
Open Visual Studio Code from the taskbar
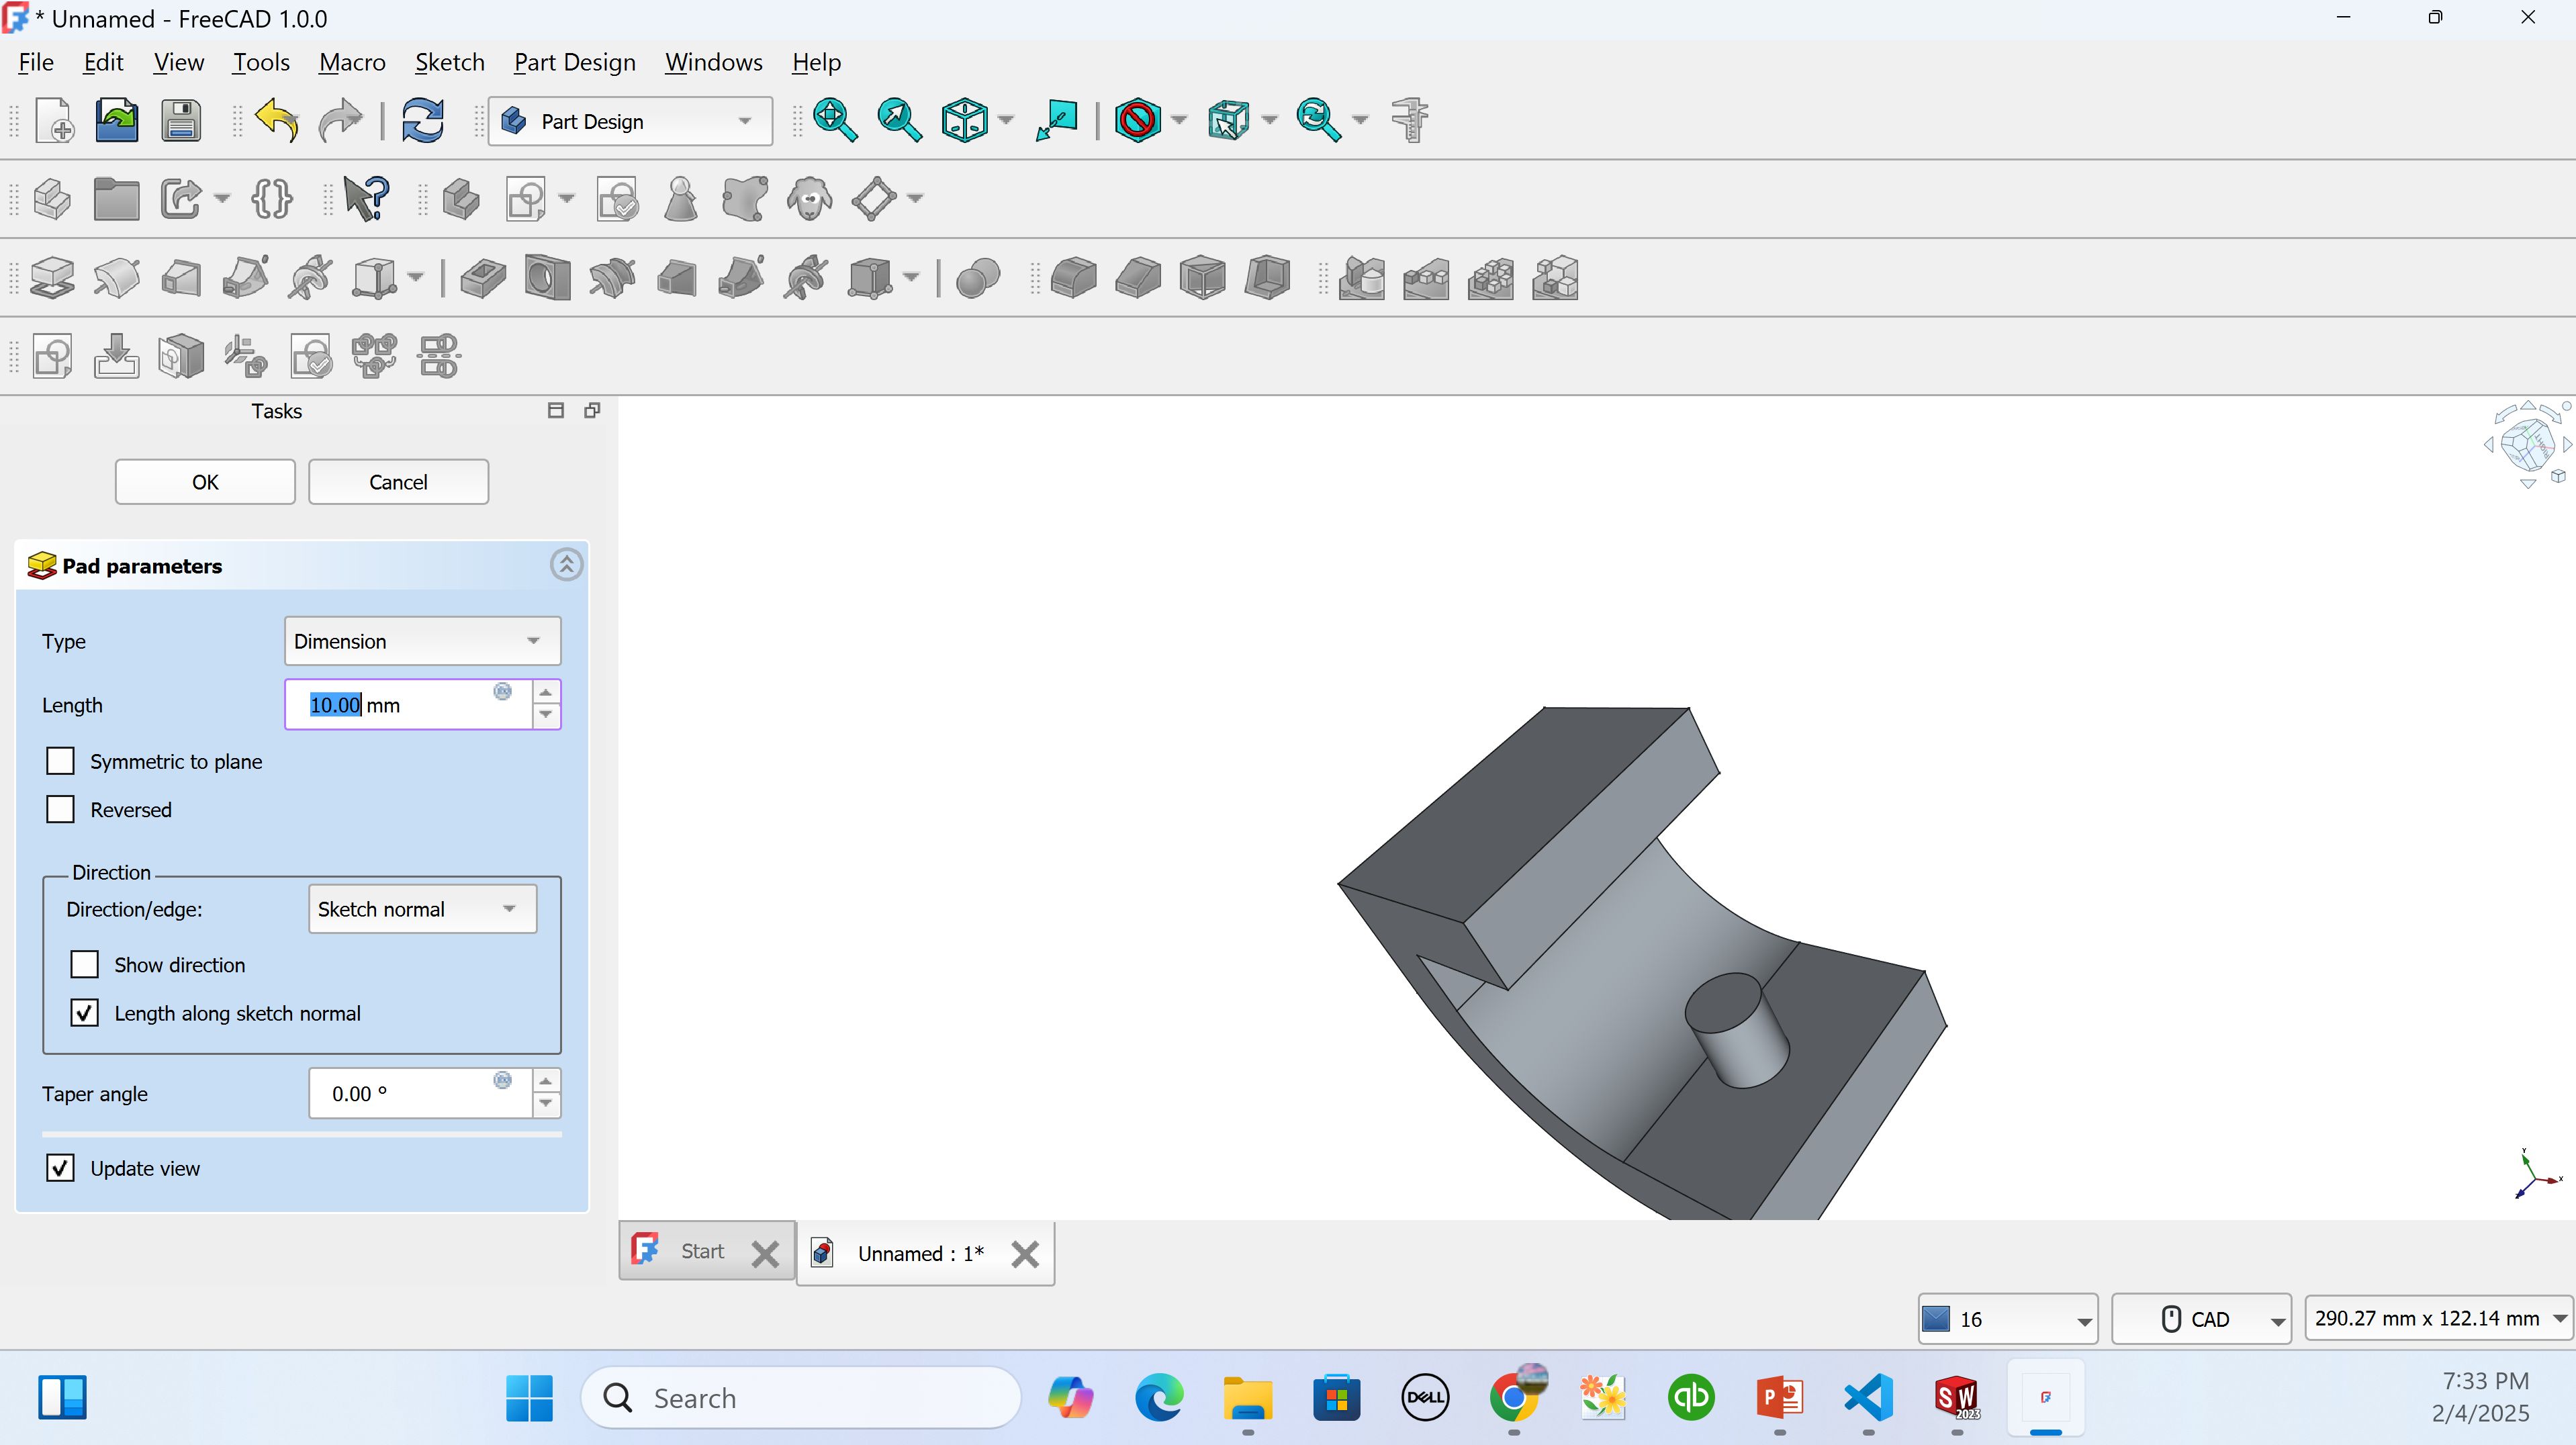tap(1868, 1397)
